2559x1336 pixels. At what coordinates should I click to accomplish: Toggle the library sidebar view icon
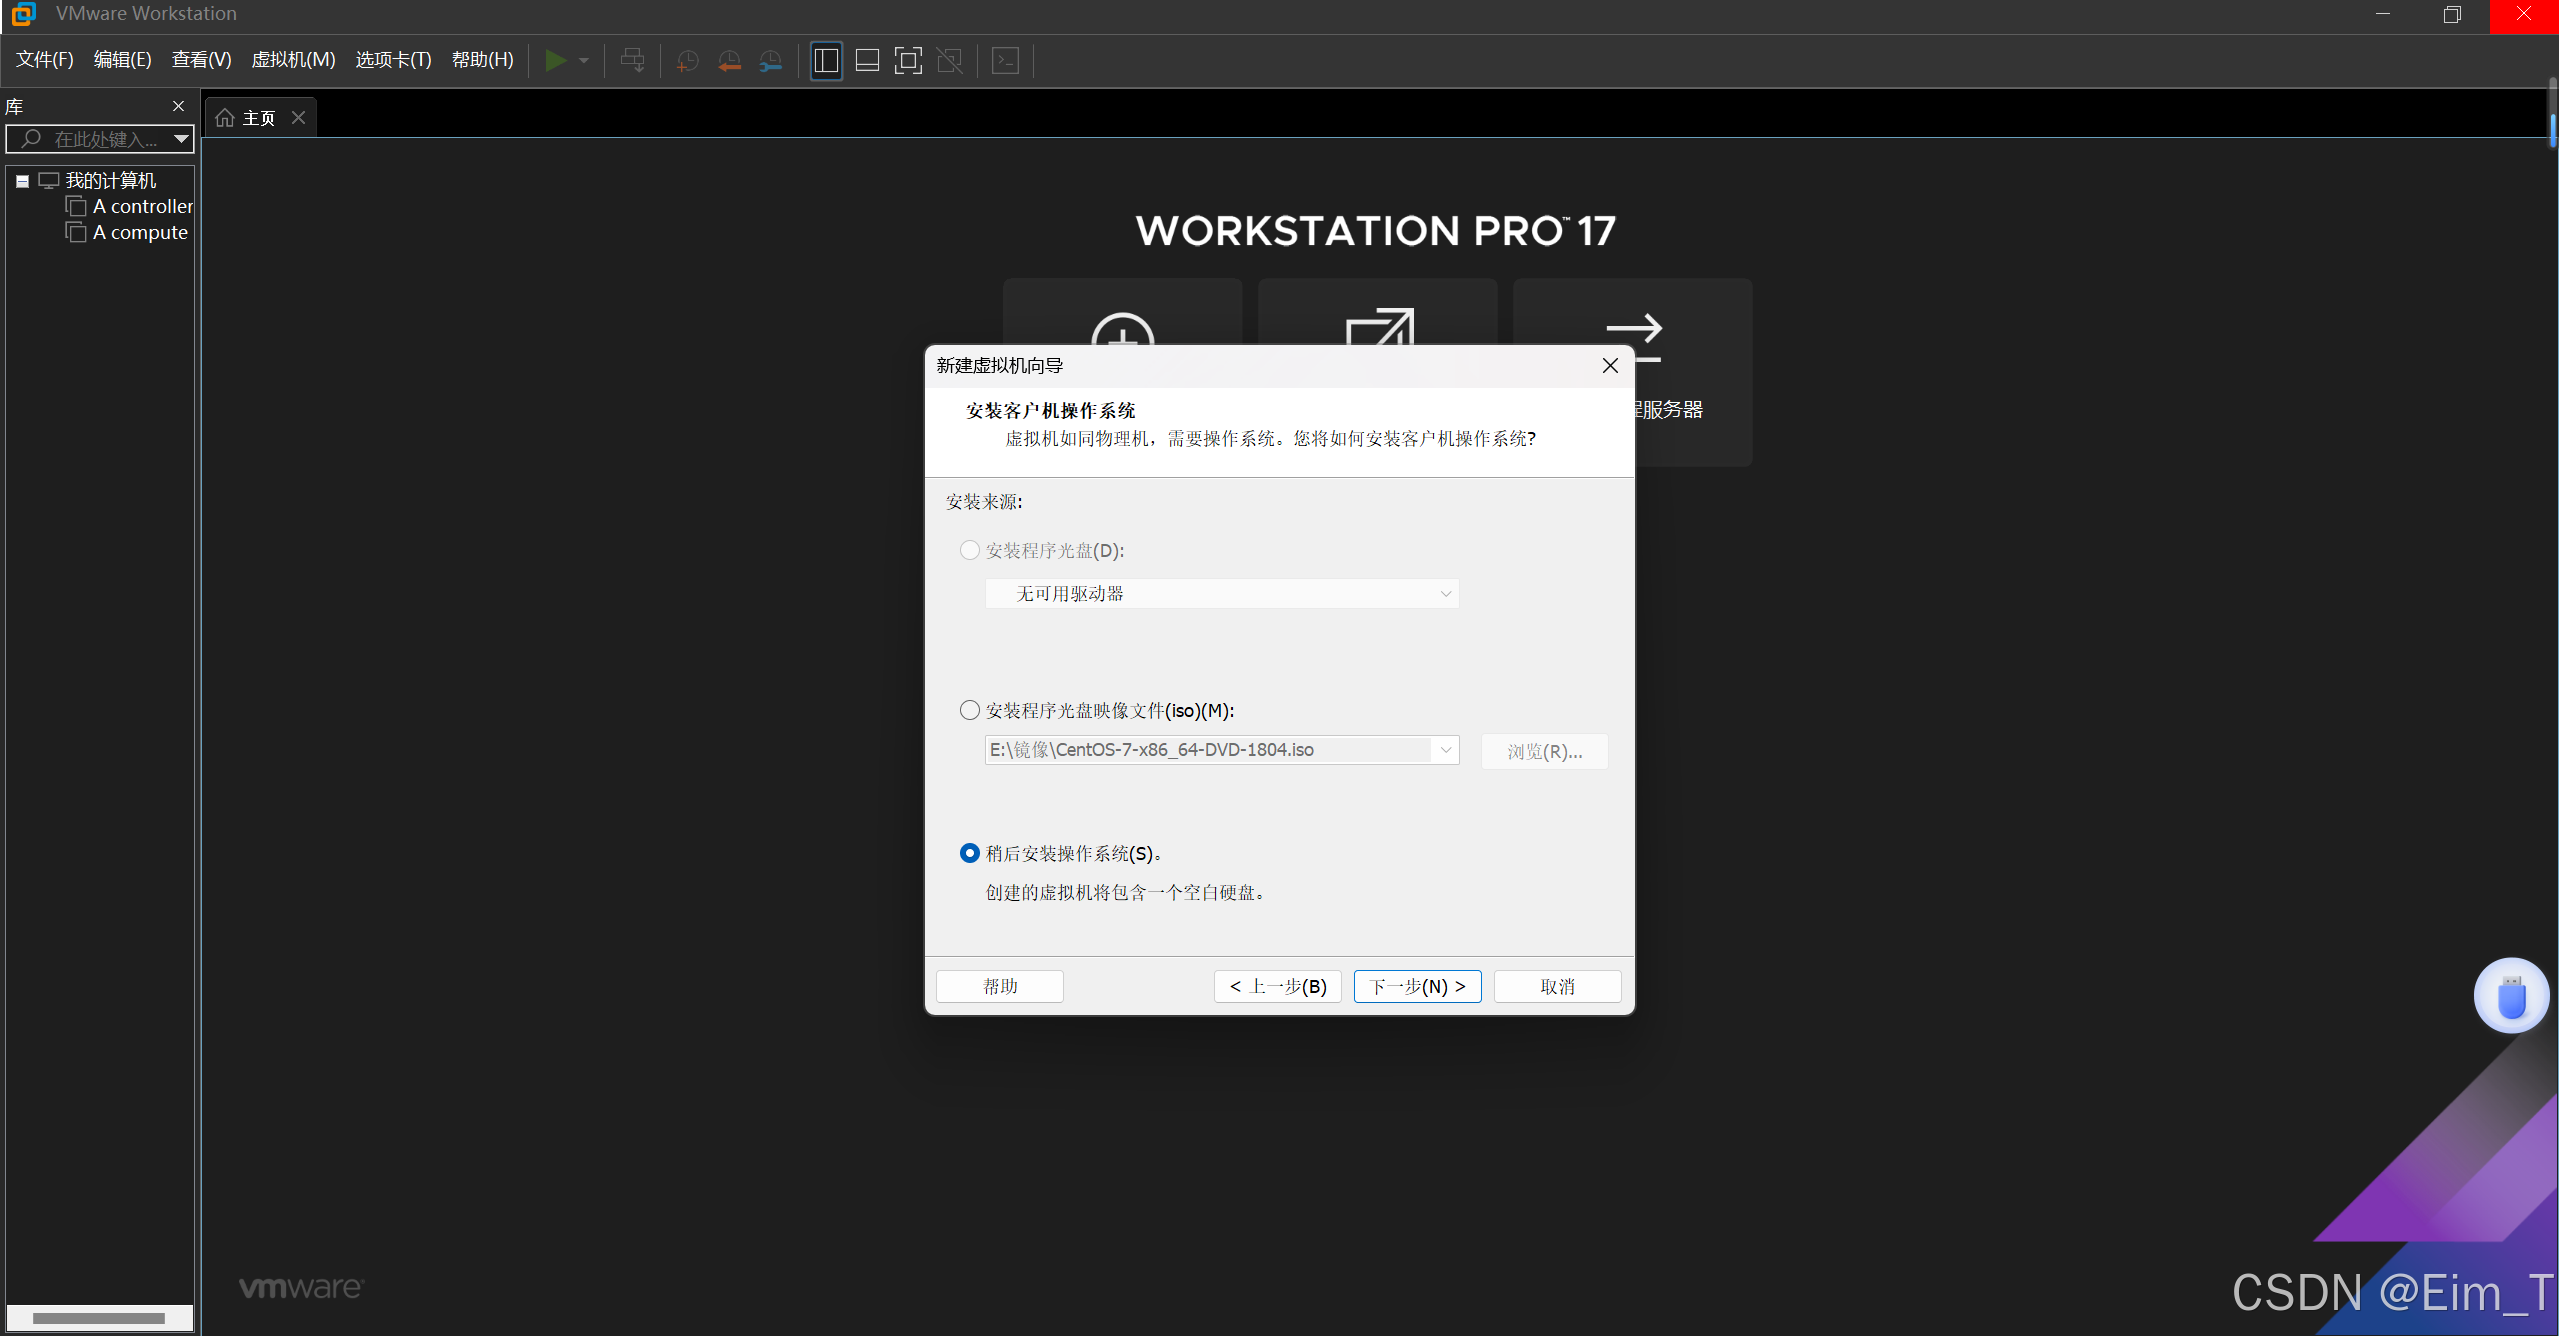pos(826,61)
